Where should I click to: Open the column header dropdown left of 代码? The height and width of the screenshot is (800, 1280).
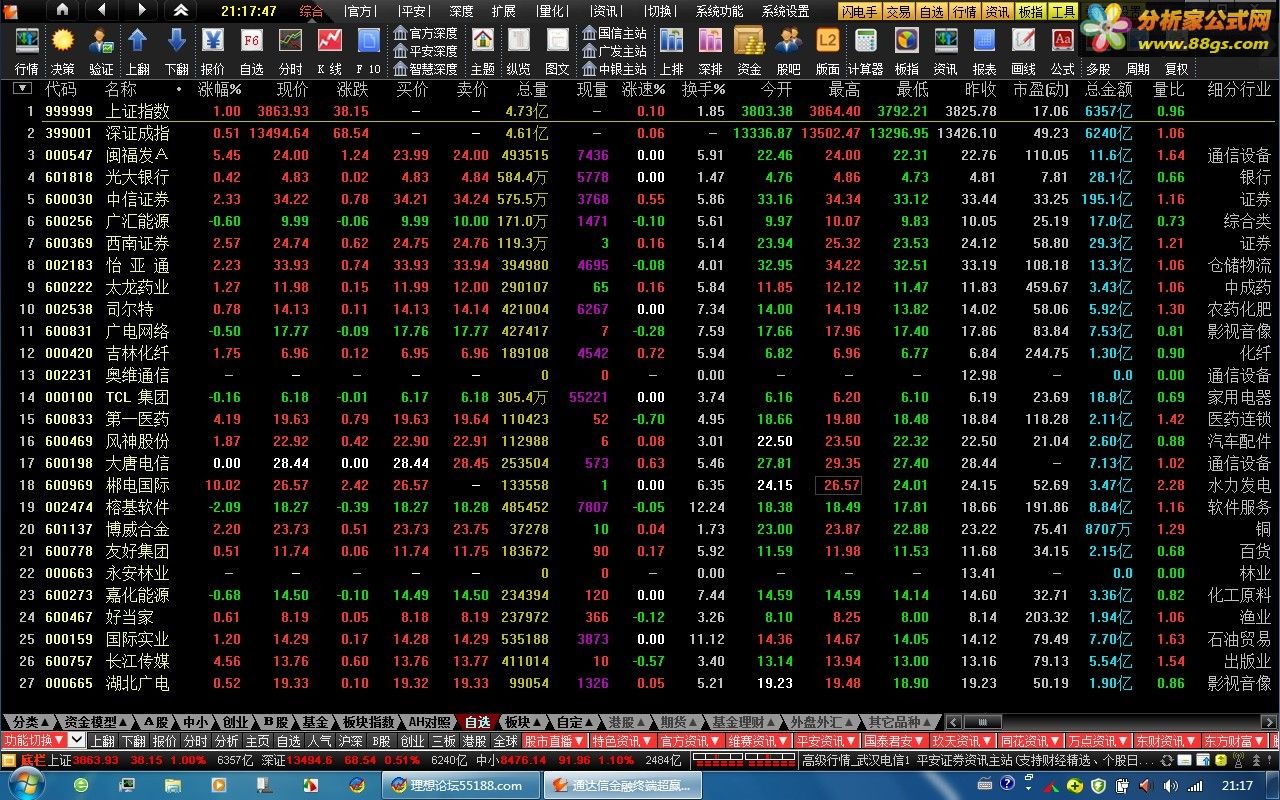pos(21,88)
